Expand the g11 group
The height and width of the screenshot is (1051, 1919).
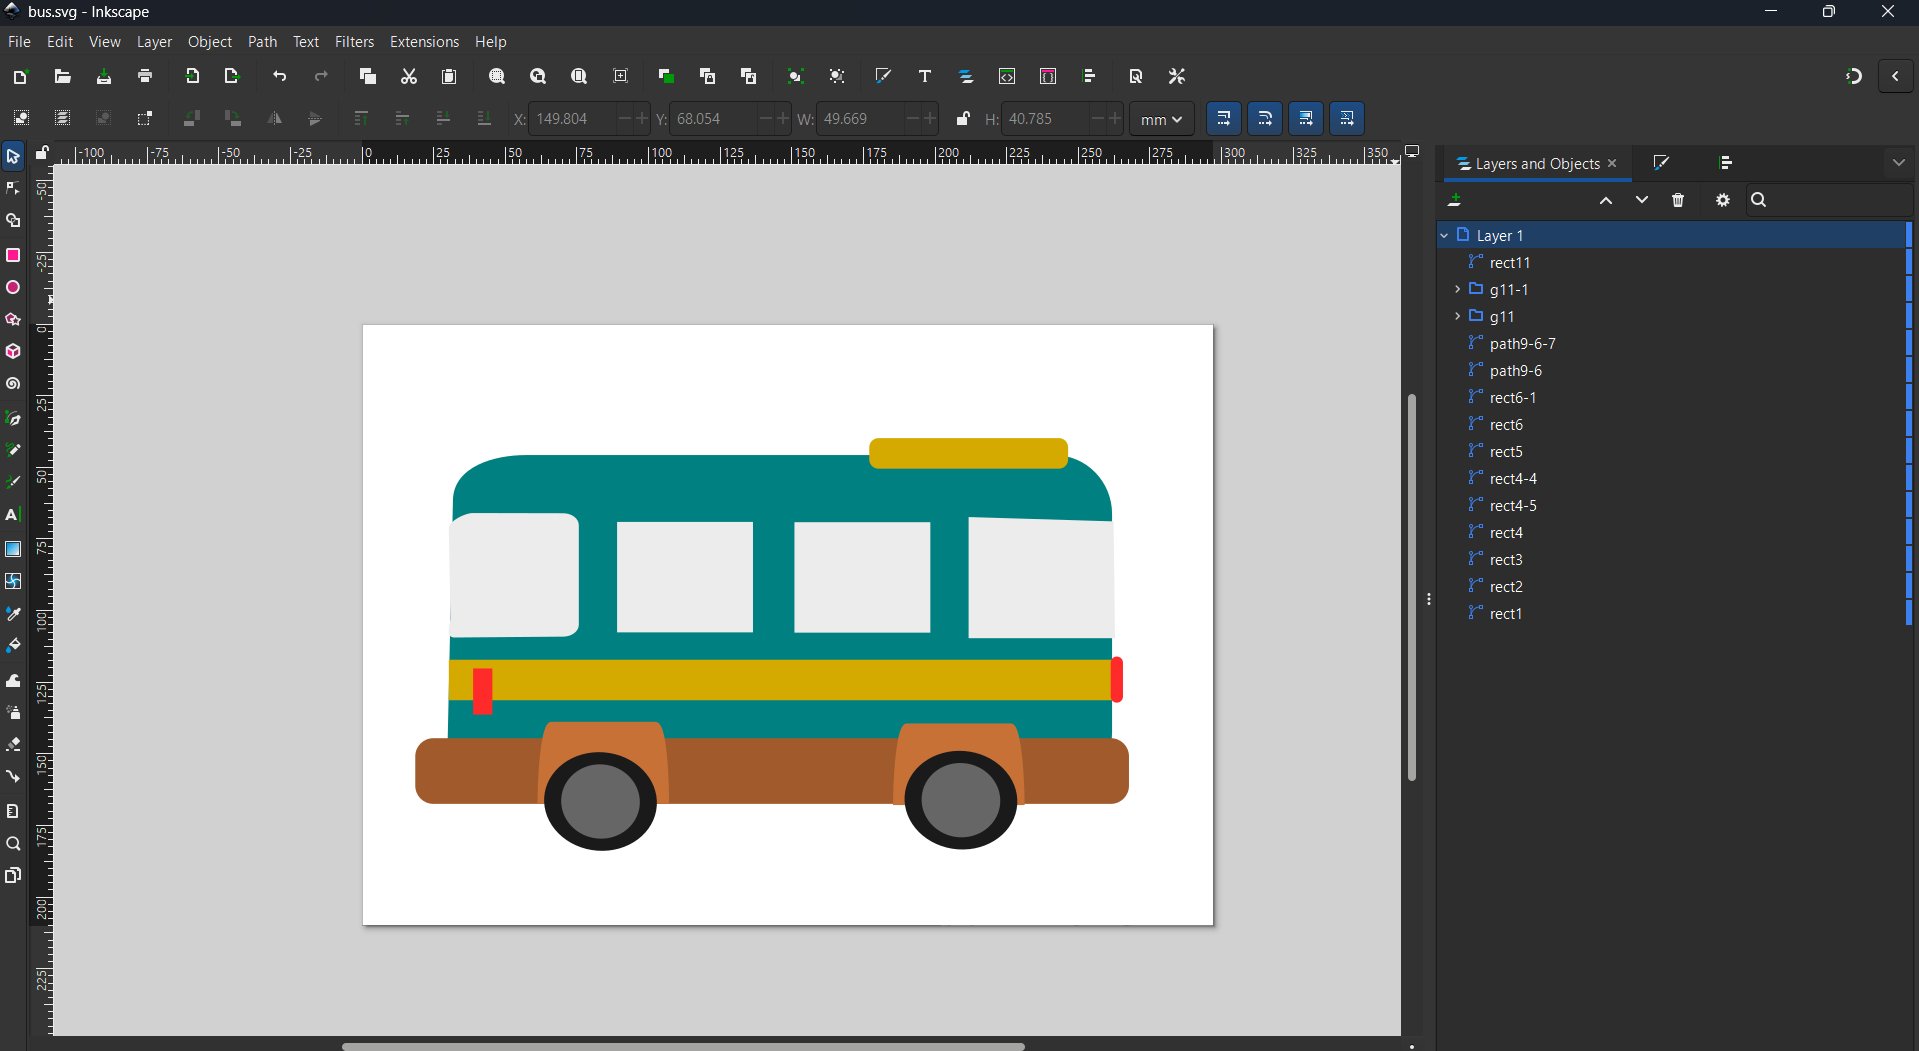(x=1459, y=316)
